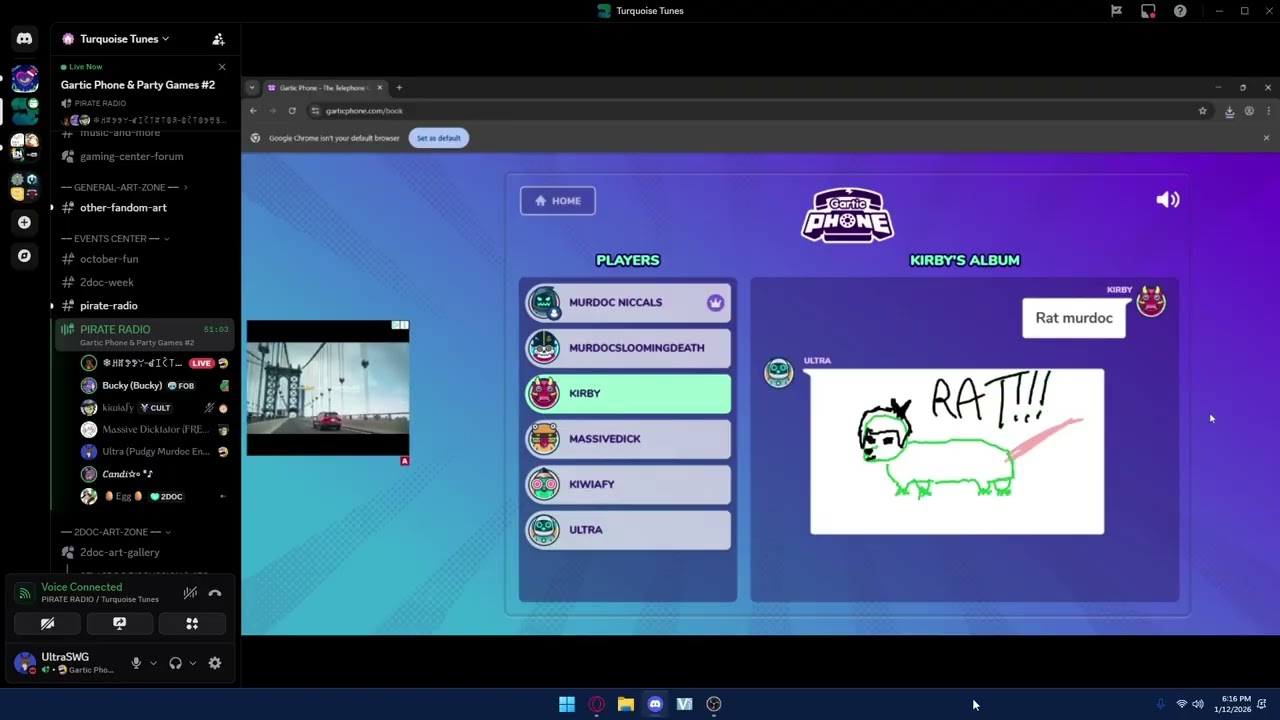The image size is (1280, 720).
Task: Click the noise suppression icon in Voice Connected
Action: pos(190,593)
